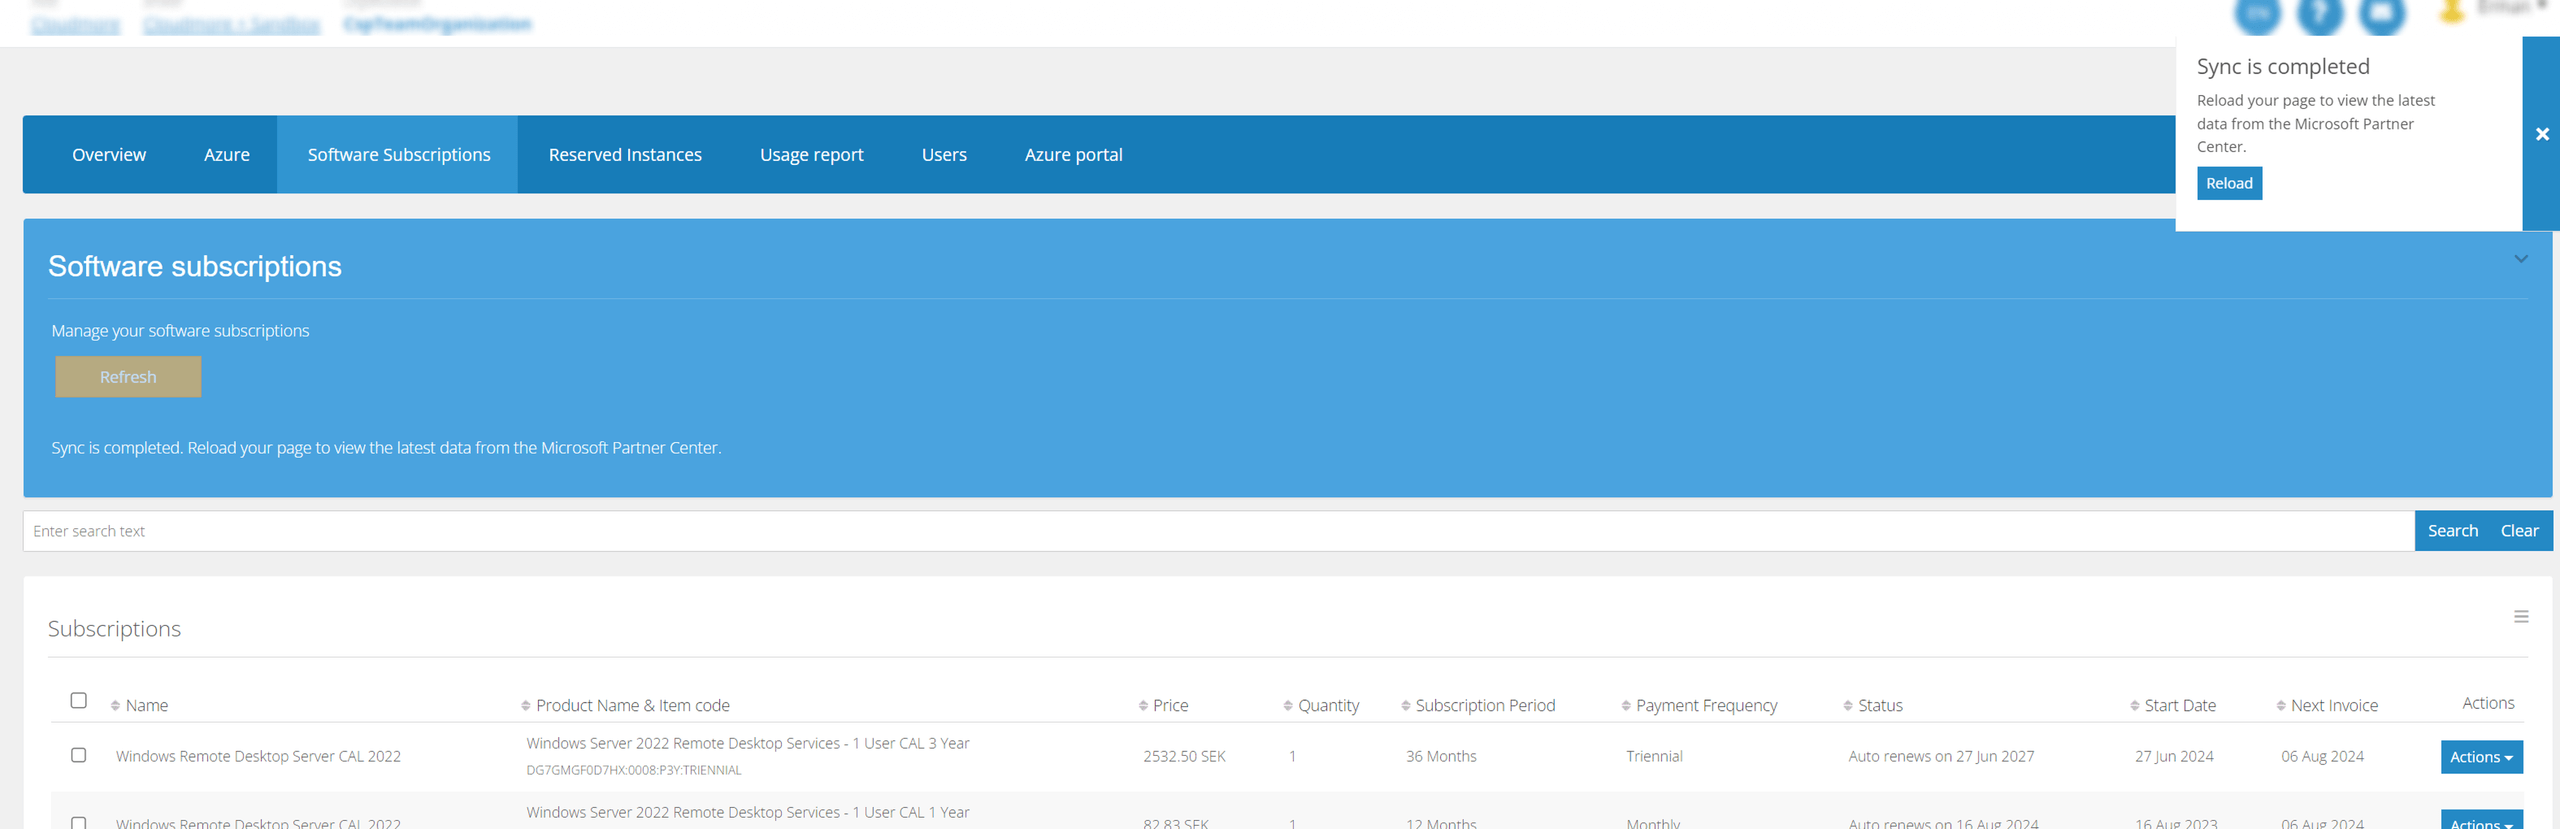Click status Auto renews on 27 Jun 2027
The width and height of the screenshot is (2560, 829).
click(1941, 757)
